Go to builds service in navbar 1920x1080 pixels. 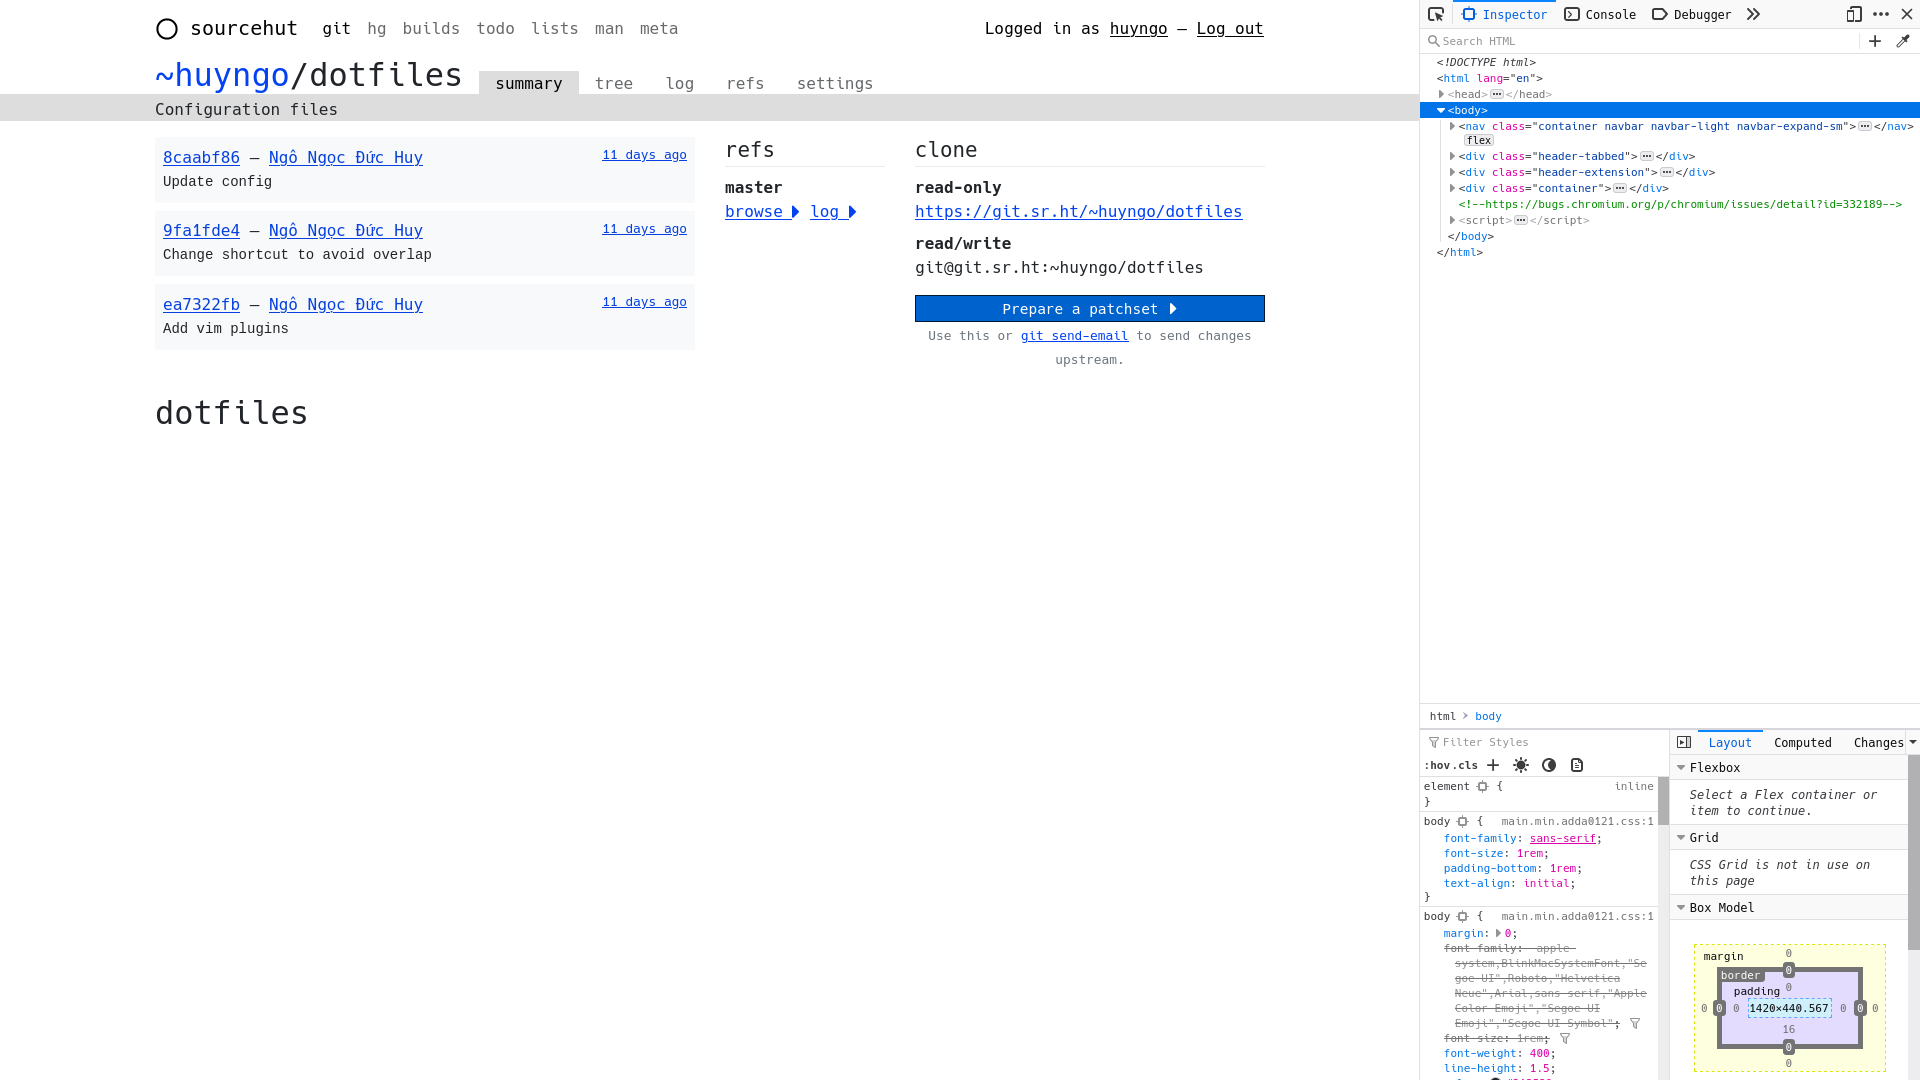431,29
